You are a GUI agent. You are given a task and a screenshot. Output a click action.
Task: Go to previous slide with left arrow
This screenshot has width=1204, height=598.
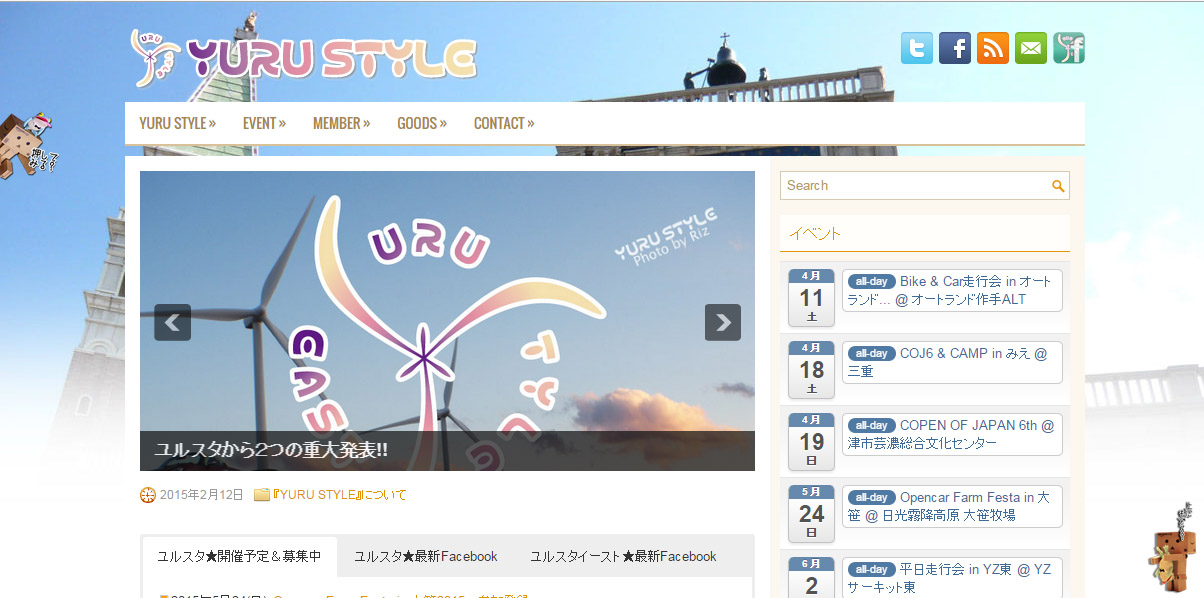pyautogui.click(x=172, y=322)
